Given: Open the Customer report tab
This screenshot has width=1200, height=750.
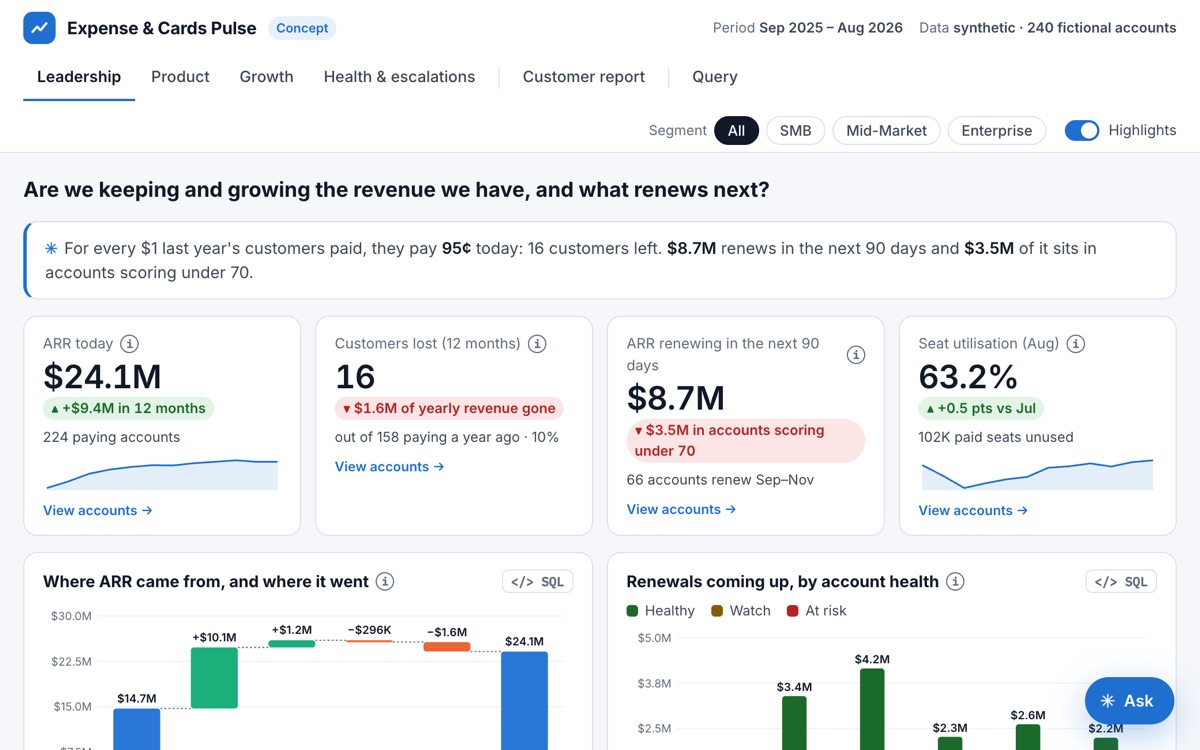Looking at the screenshot, I should click(584, 77).
